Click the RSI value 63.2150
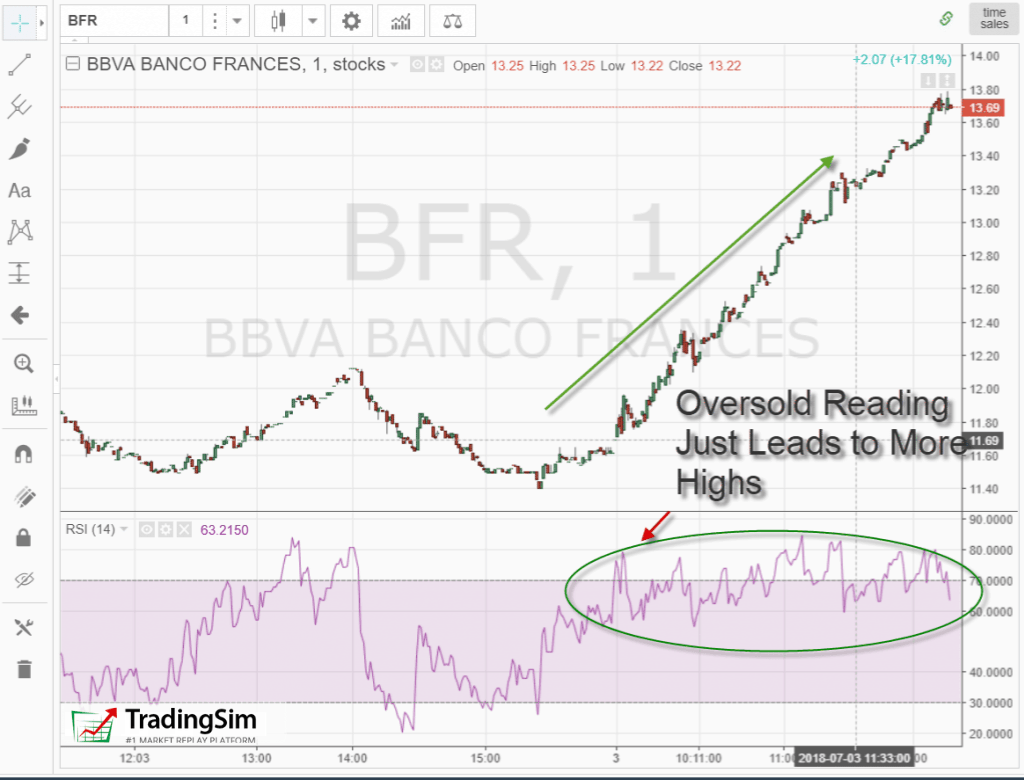 224,530
